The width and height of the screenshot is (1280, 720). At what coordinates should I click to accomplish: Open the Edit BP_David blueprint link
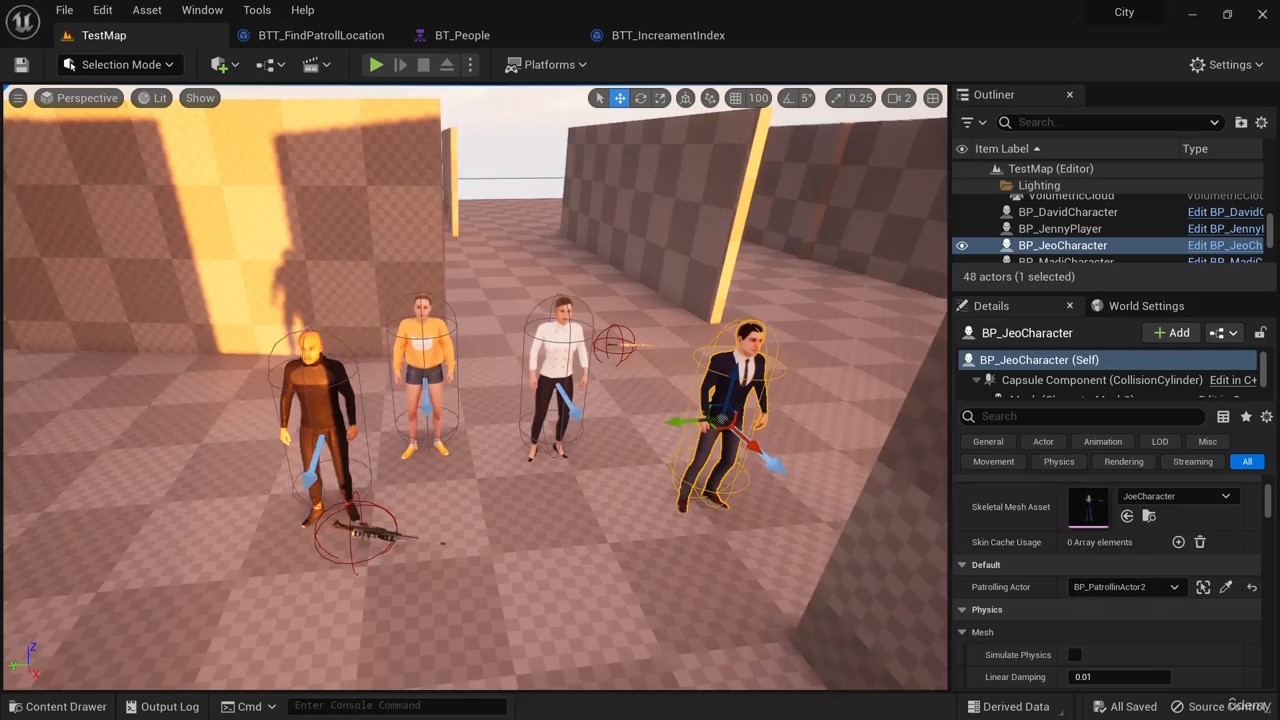coord(1225,212)
